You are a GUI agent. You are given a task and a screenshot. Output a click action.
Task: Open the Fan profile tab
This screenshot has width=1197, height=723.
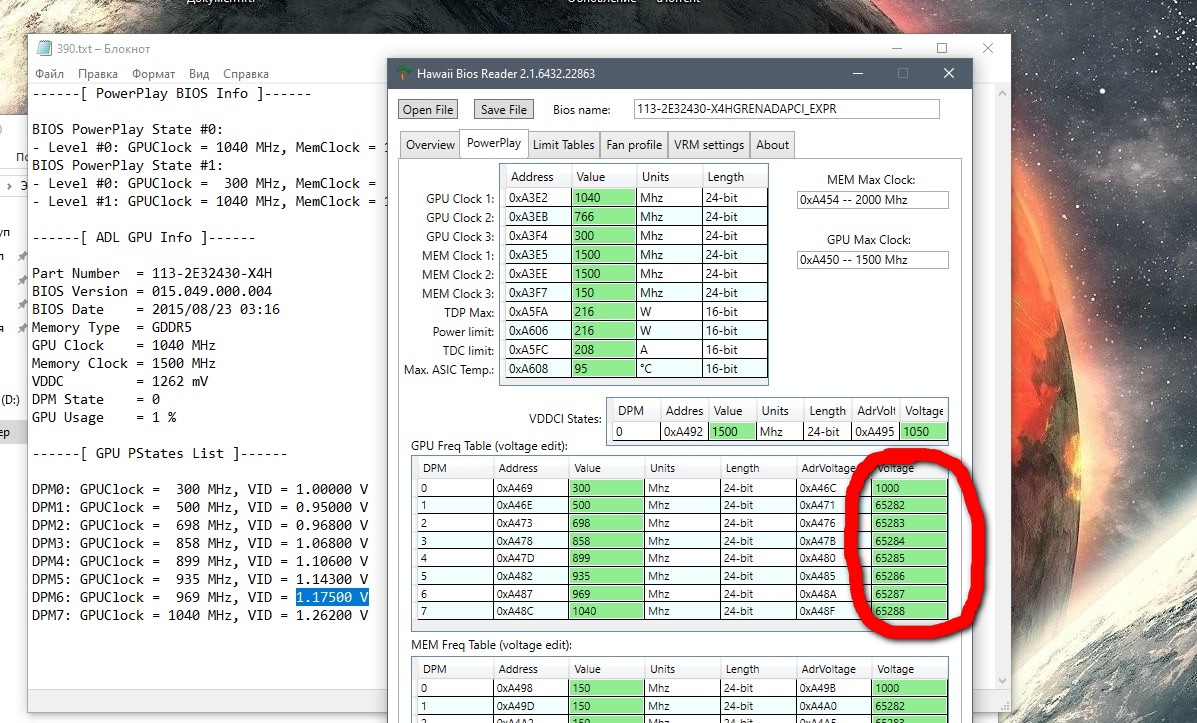tap(634, 144)
